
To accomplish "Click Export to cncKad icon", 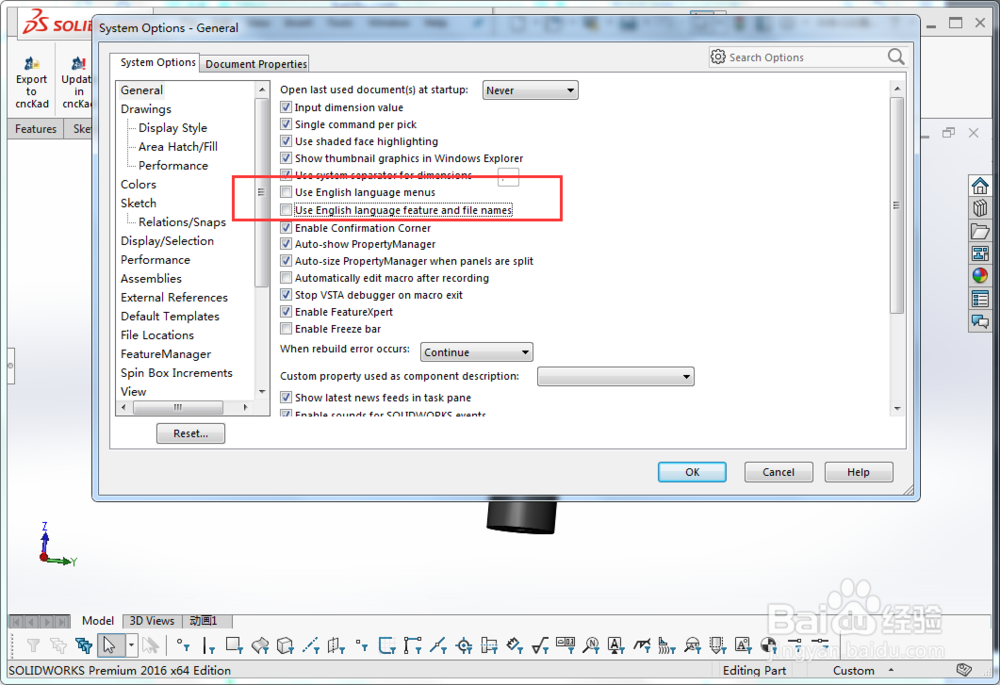I will [x=31, y=82].
